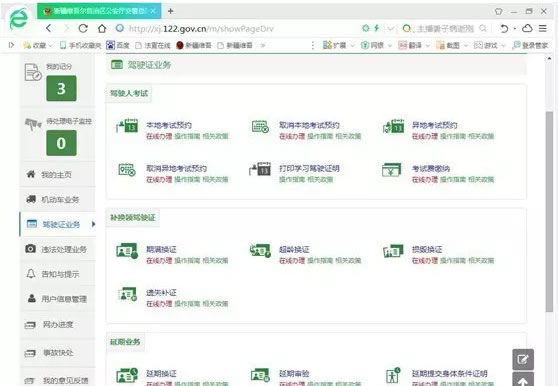Open the address bar history dropdown chevron
Viewport: 558px width, 386px height.
tap(391, 28)
